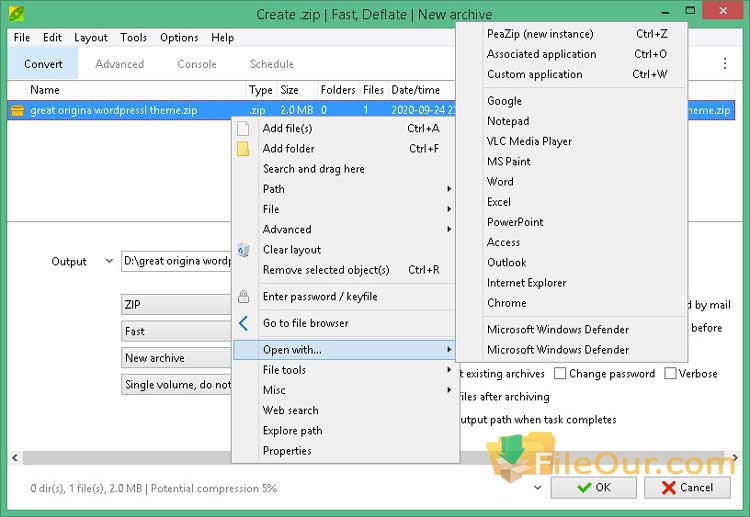Click the Clear layout recycle icon

(x=243, y=250)
